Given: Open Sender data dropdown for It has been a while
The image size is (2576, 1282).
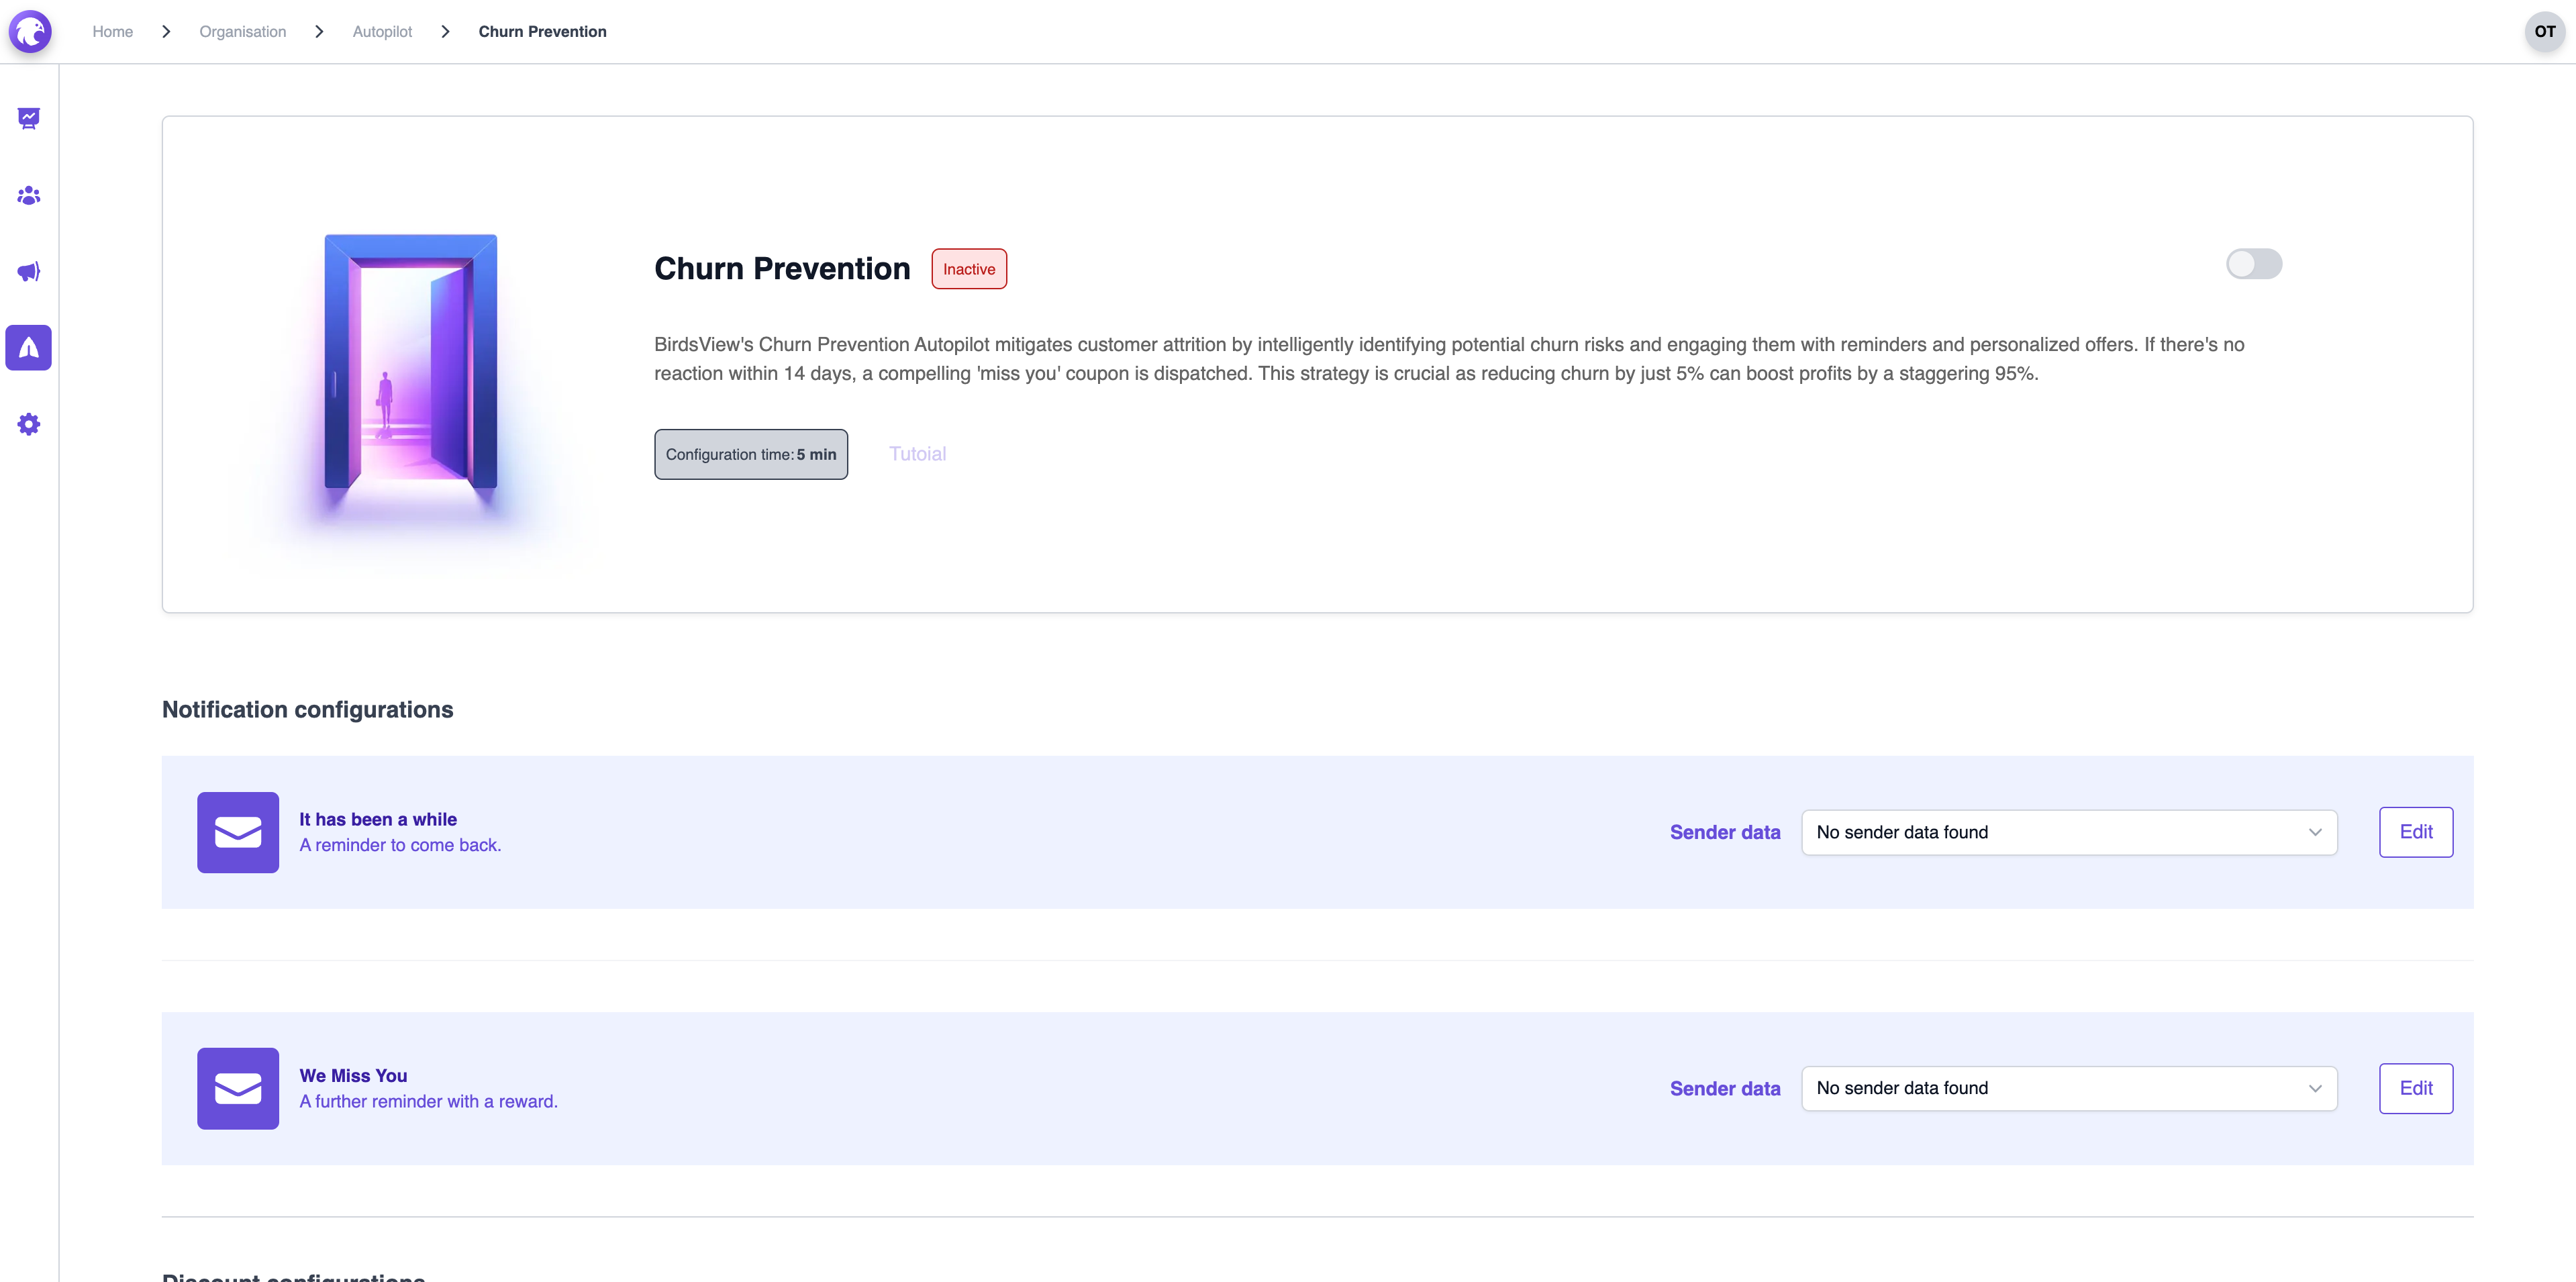Looking at the screenshot, I should coord(2069,832).
